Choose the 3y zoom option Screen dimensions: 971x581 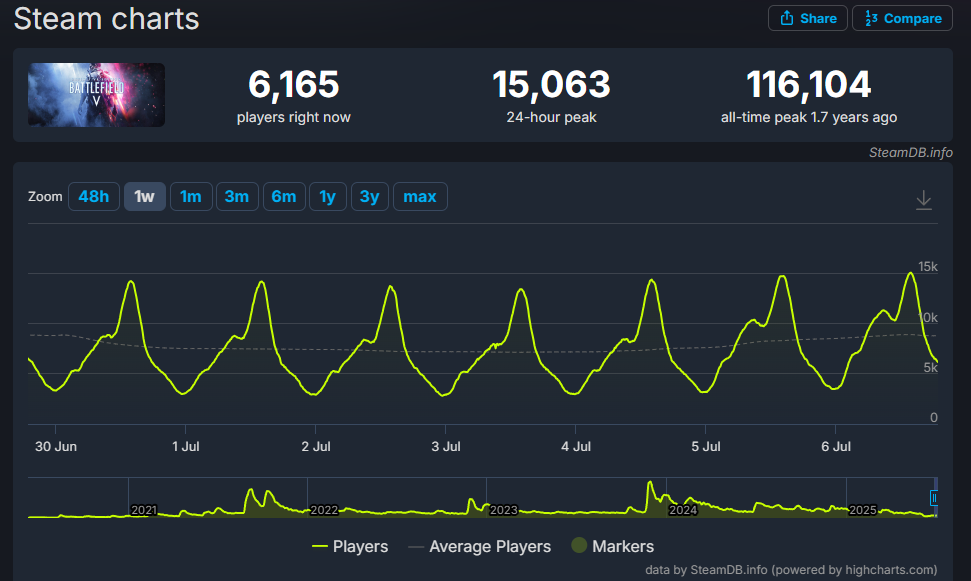(370, 196)
